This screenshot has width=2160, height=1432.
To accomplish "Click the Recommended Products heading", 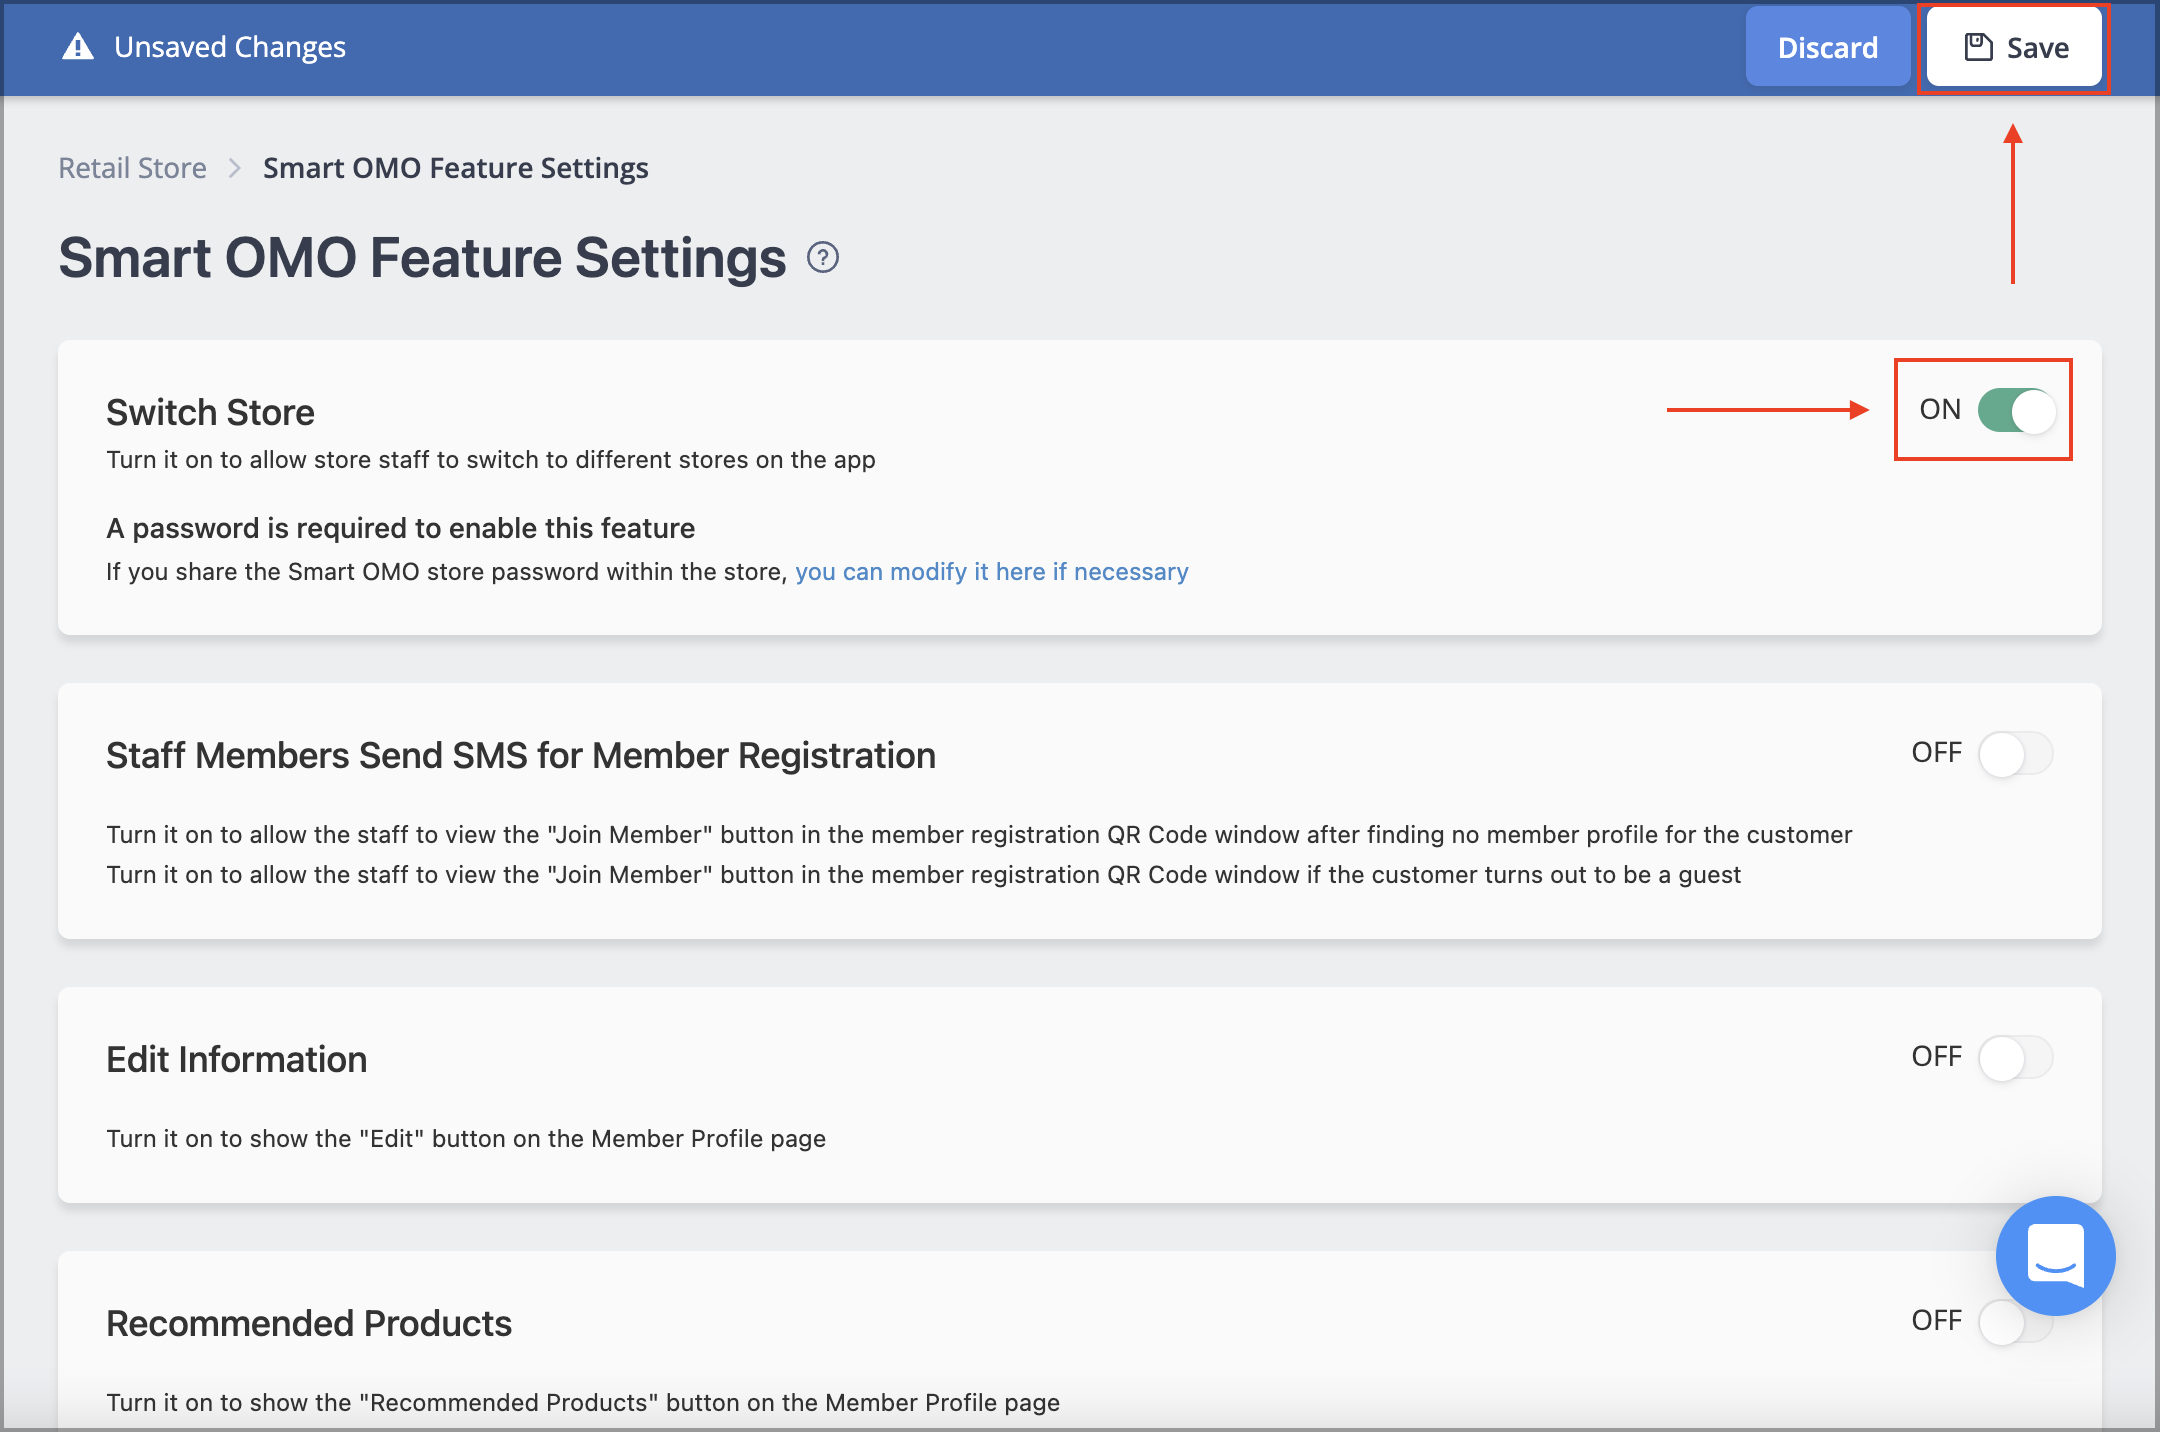I will pos(309,1323).
